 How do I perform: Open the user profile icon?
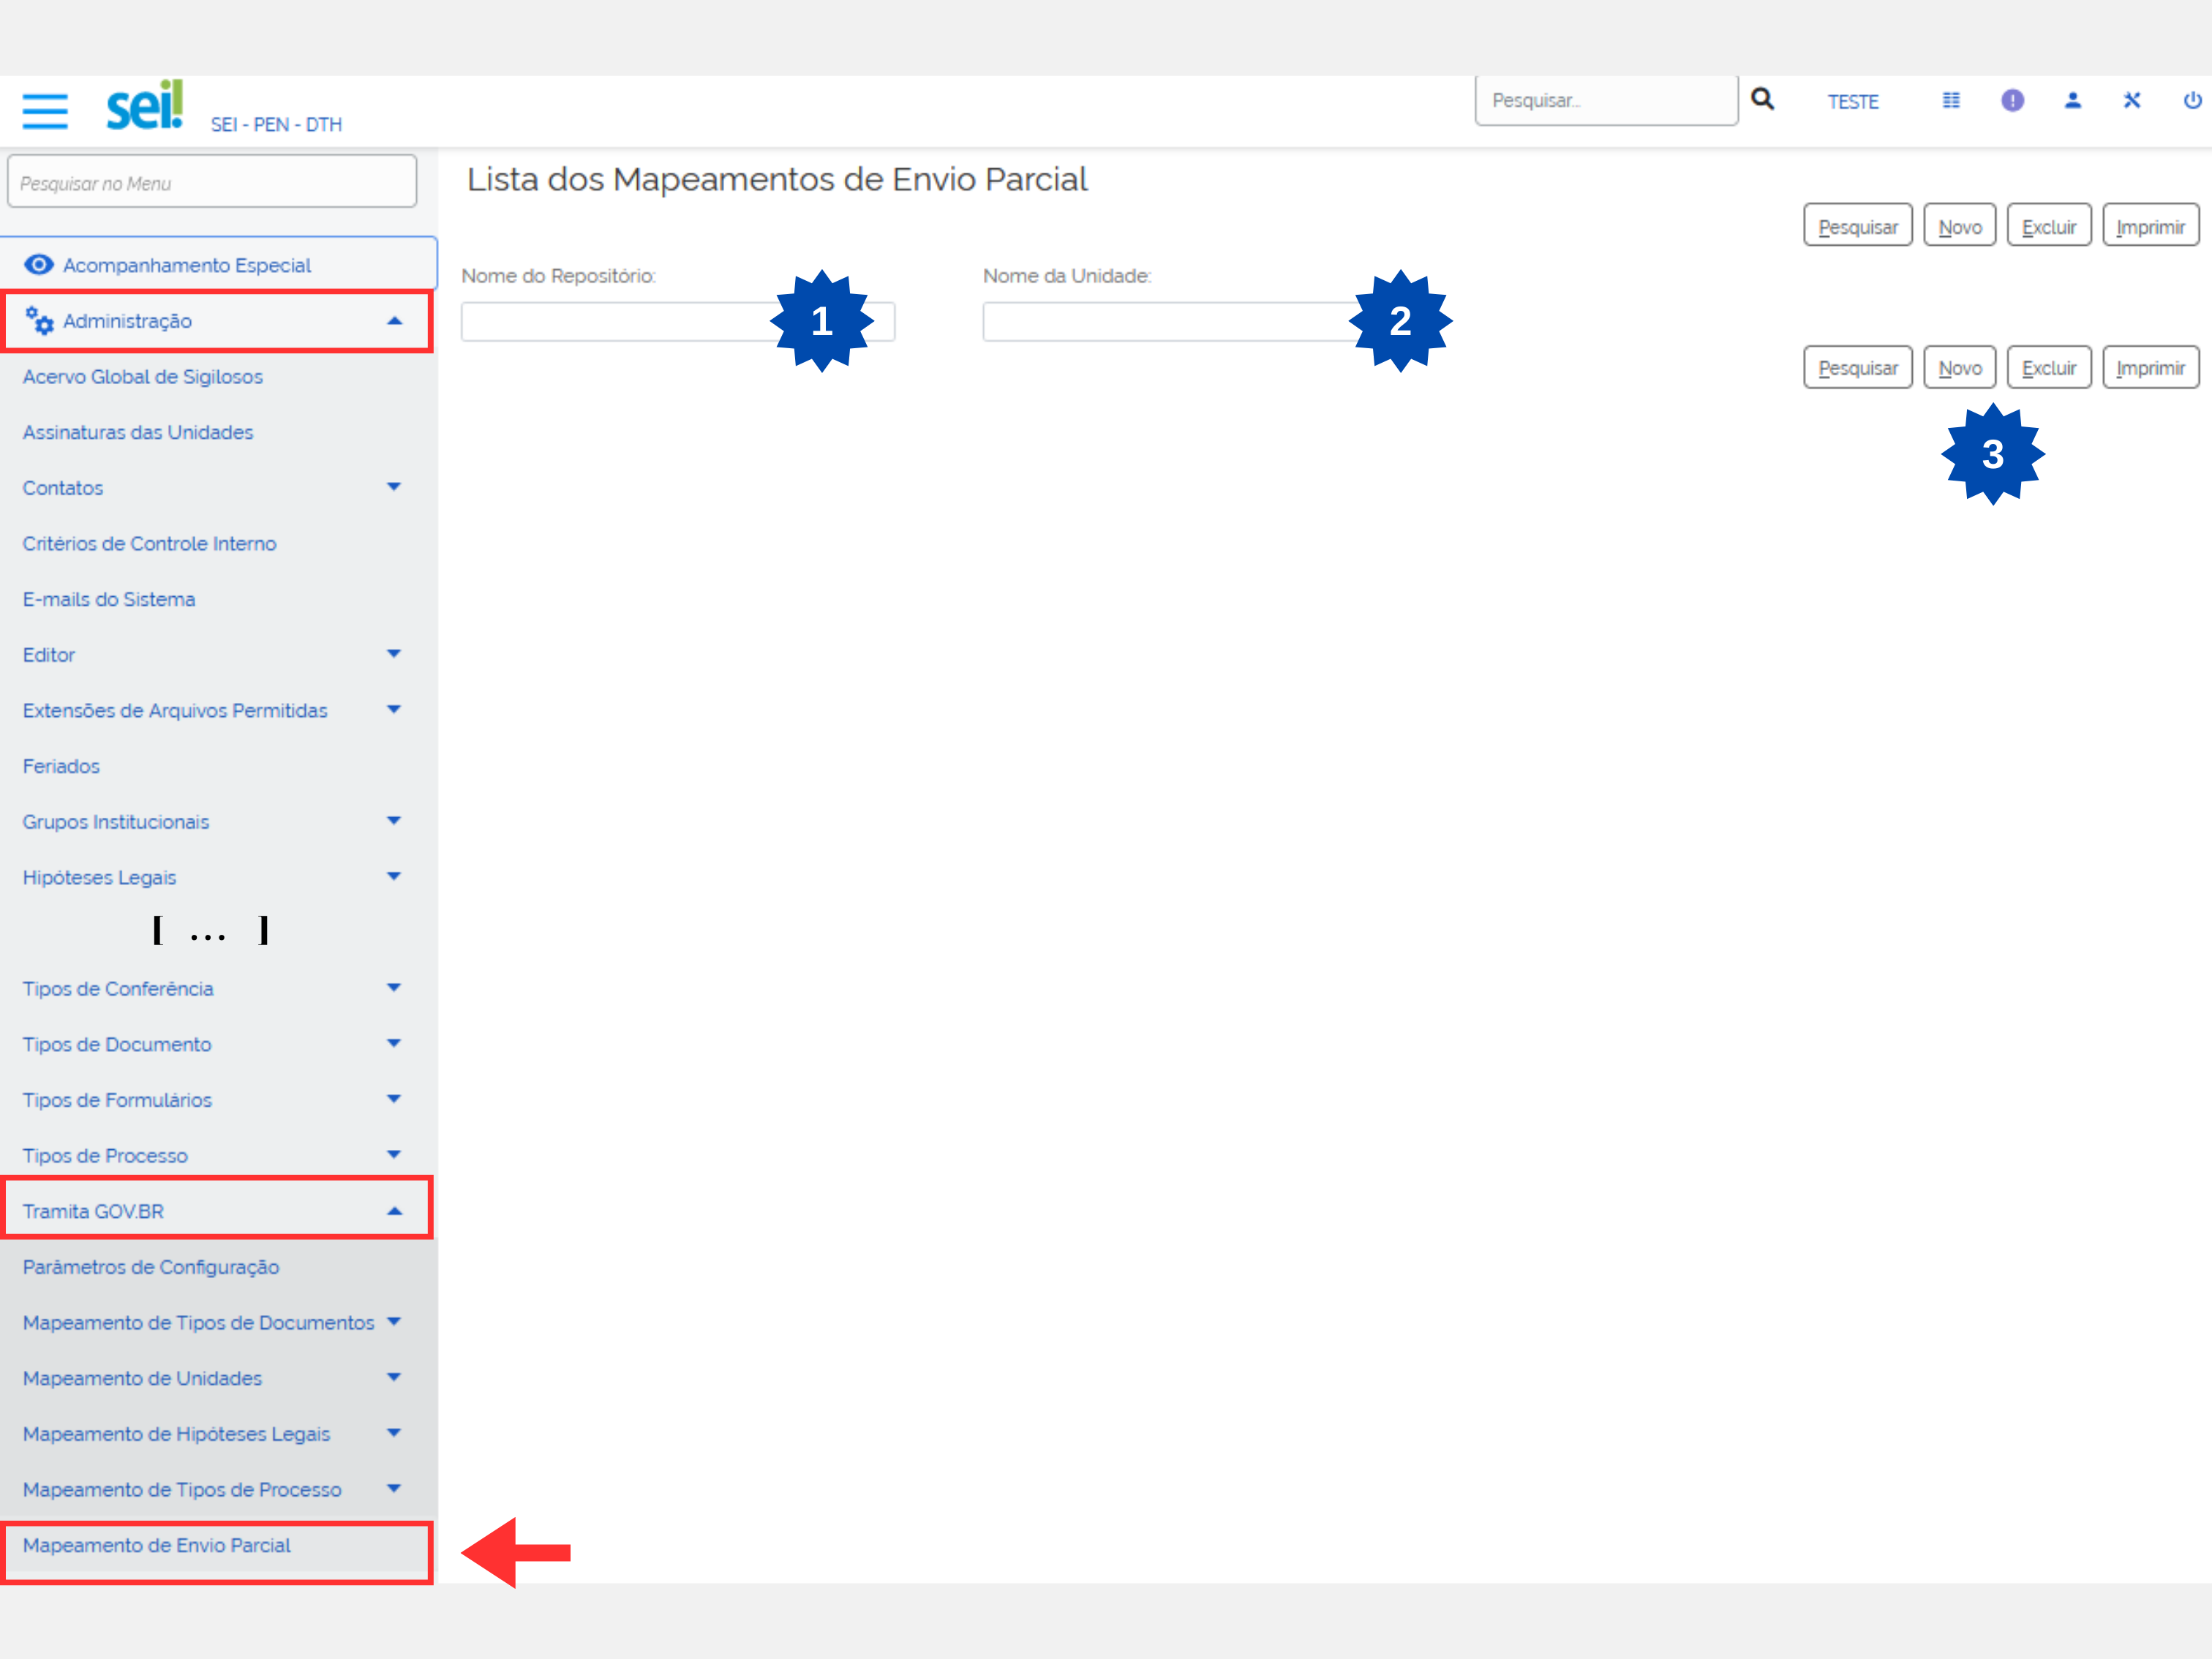coord(2072,100)
